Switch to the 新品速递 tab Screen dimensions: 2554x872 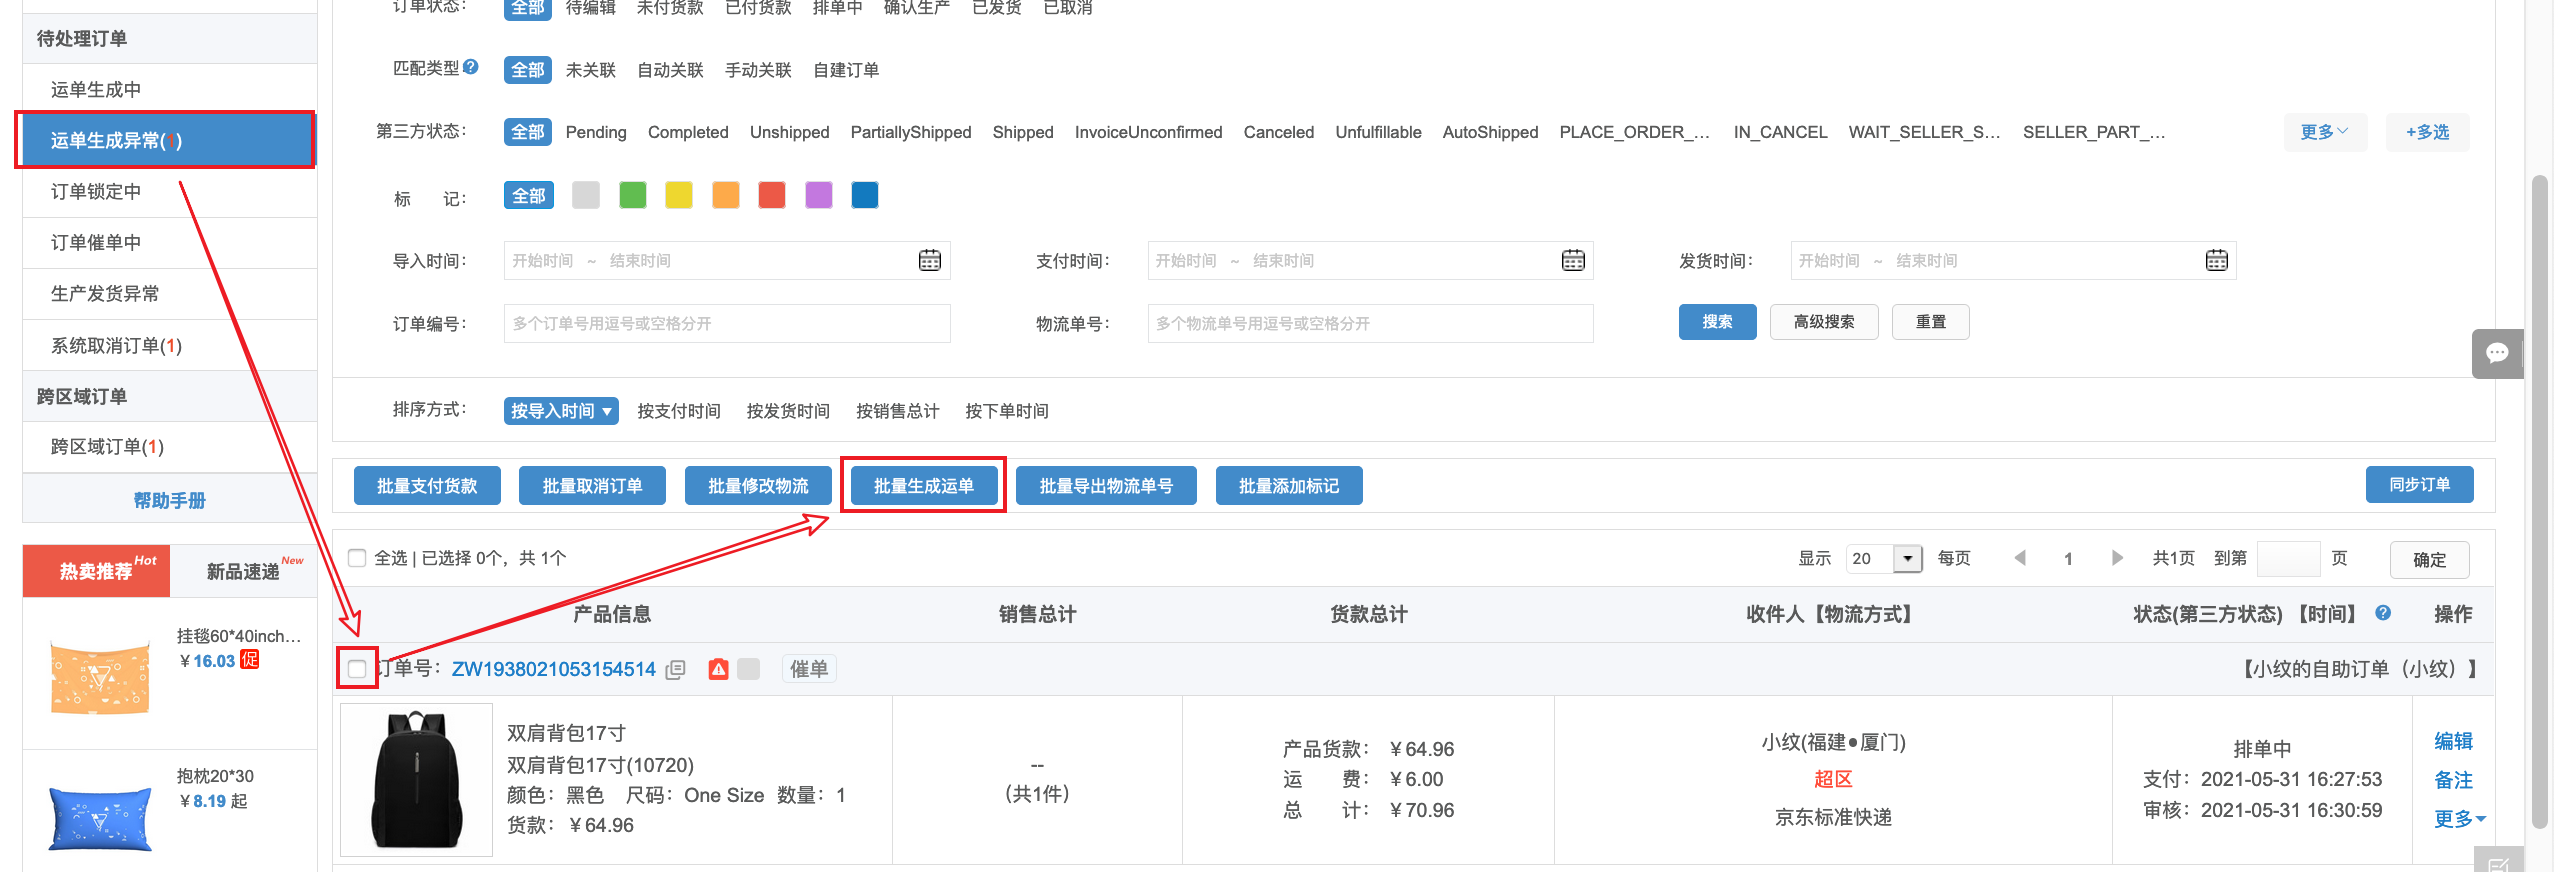click(244, 571)
